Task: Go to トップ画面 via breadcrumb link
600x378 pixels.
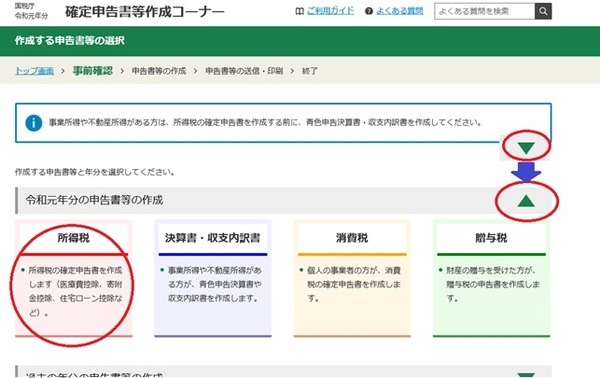Action: 34,71
